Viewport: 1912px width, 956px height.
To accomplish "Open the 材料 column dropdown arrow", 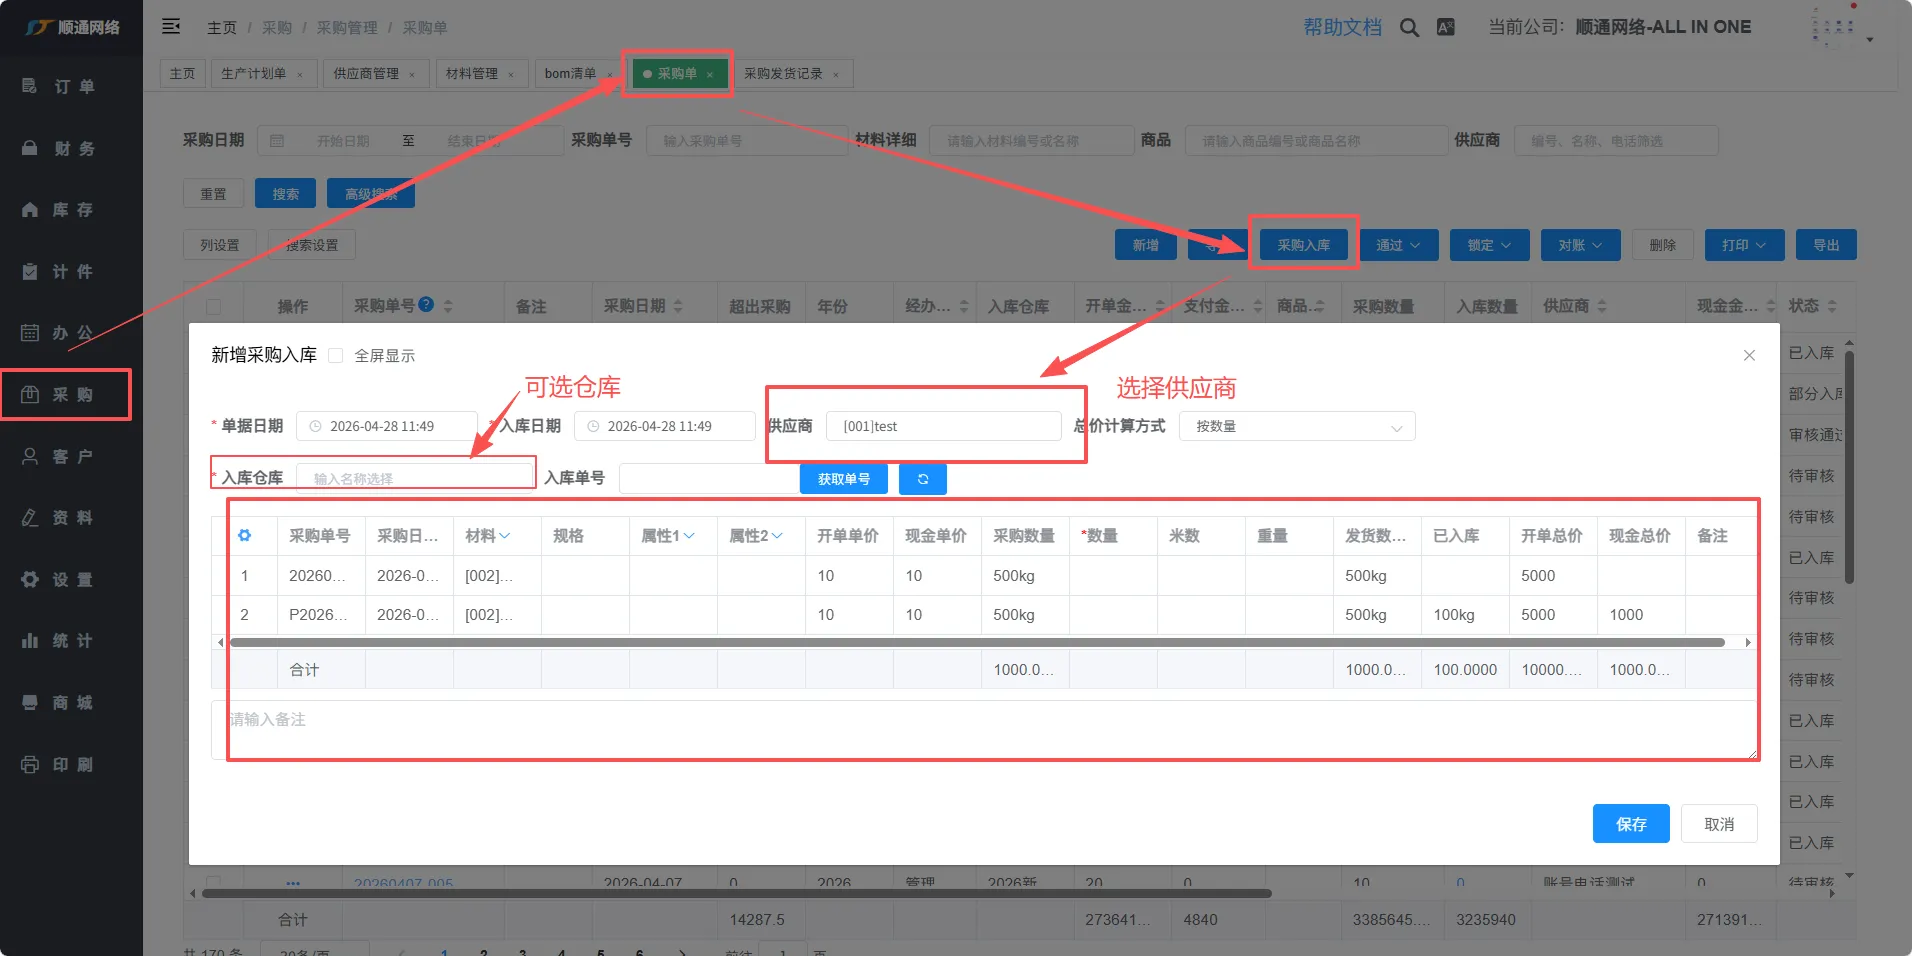I will click(x=505, y=536).
